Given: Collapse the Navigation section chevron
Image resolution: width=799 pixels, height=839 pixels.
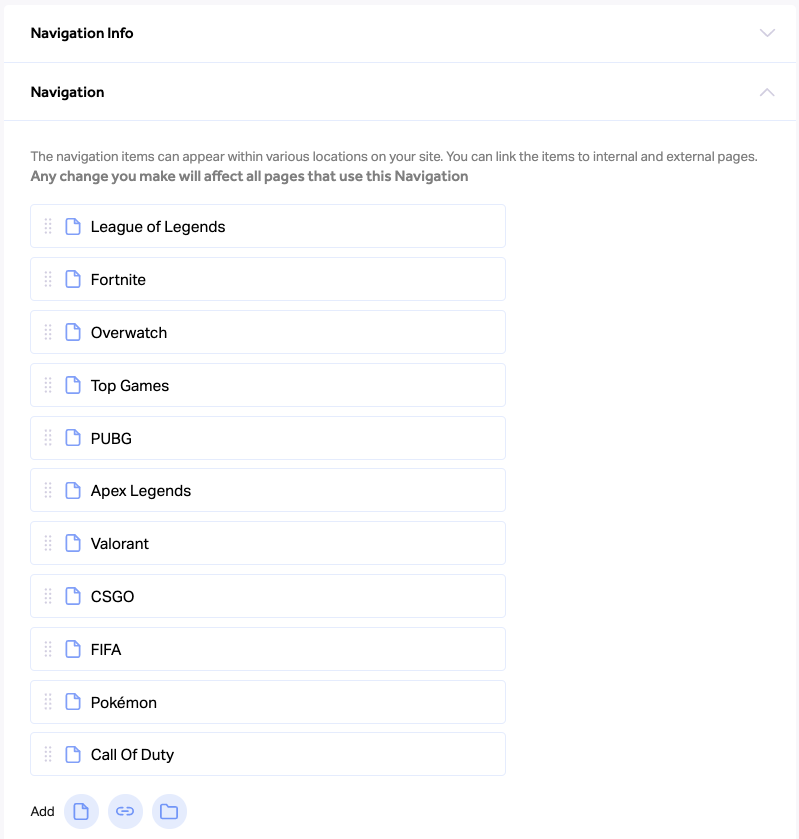Looking at the screenshot, I should [767, 92].
